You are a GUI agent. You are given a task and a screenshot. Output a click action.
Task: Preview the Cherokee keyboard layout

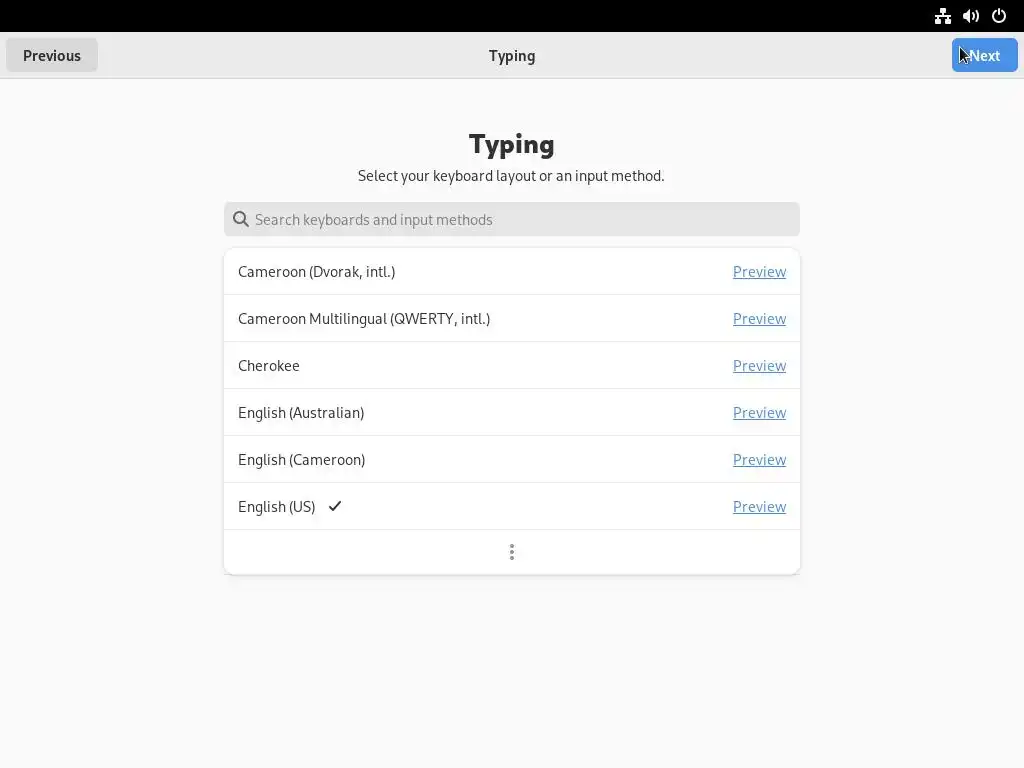click(x=759, y=365)
